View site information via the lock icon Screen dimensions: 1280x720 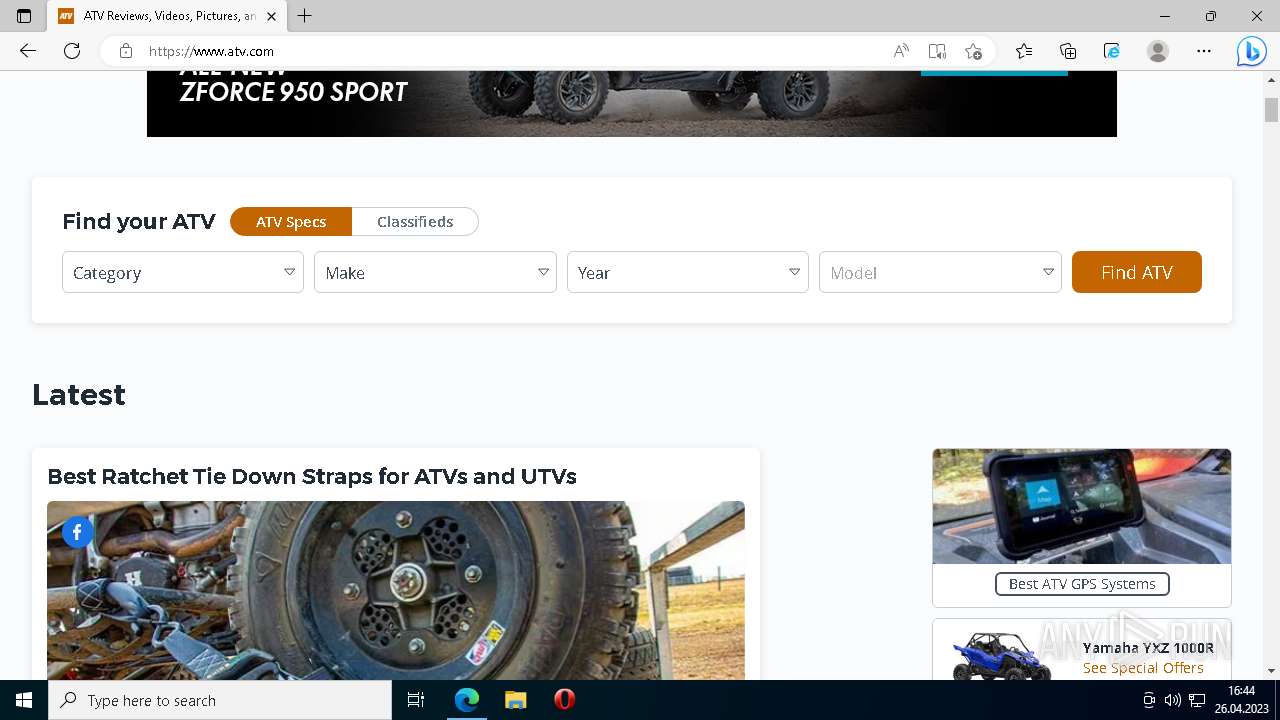(x=125, y=51)
